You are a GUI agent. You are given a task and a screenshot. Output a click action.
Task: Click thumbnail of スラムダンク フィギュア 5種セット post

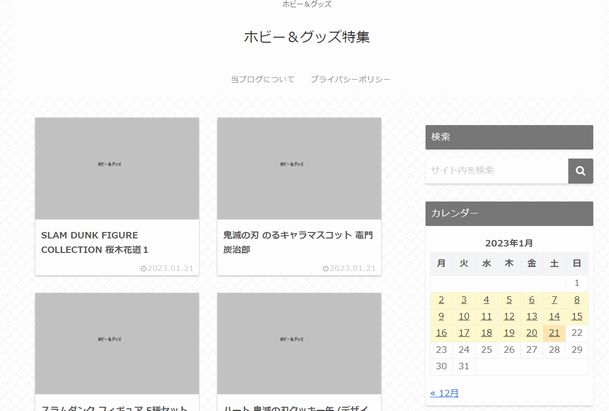point(117,343)
